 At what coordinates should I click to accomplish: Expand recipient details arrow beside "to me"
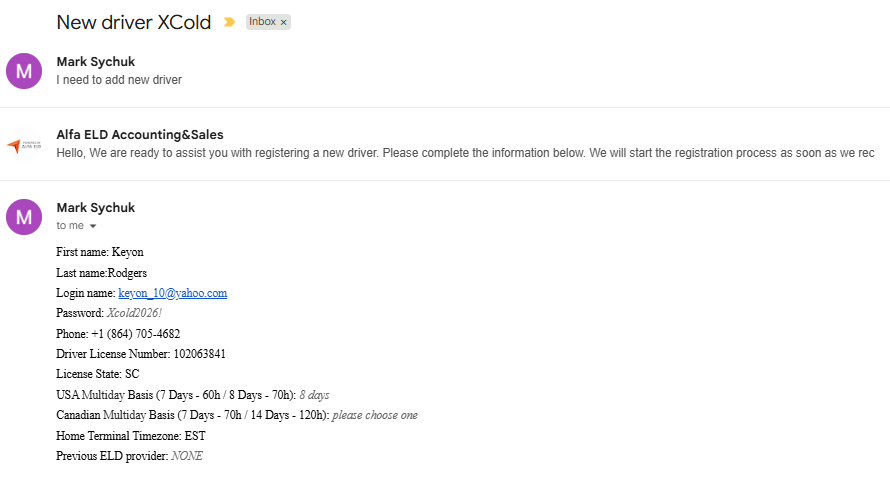(93, 226)
